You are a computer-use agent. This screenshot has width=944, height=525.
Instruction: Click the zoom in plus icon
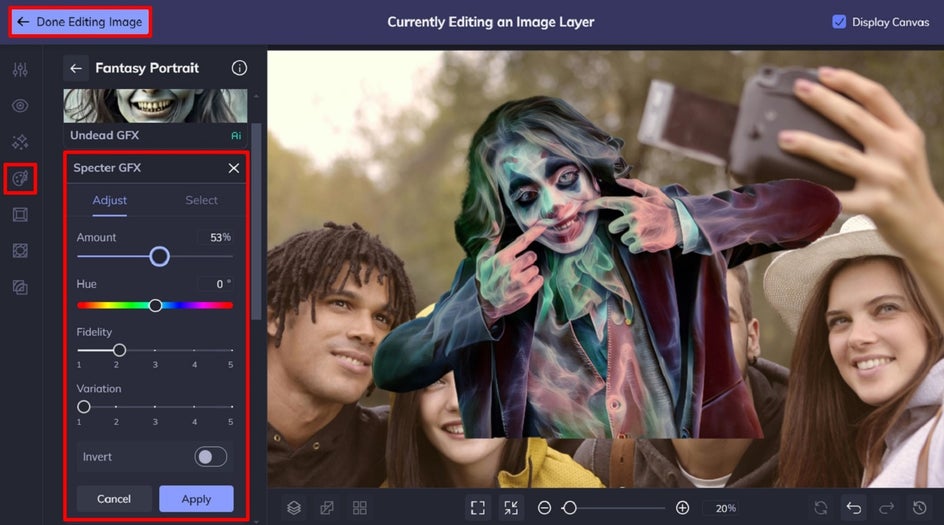(x=682, y=508)
